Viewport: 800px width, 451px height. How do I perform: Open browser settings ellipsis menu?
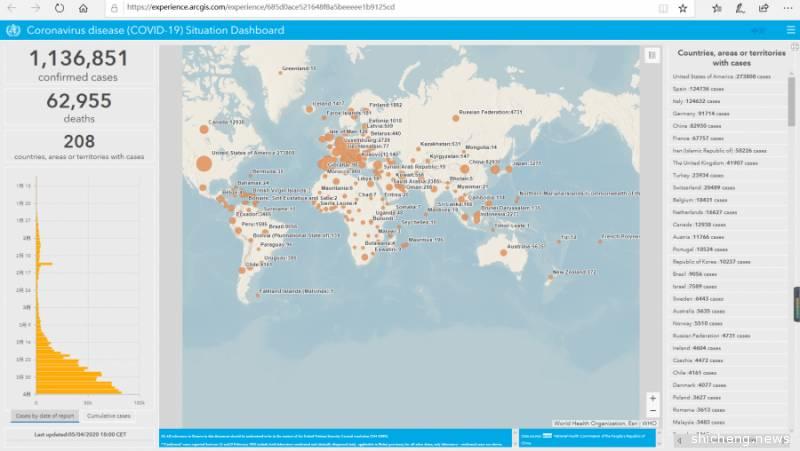pyautogui.click(x=787, y=7)
